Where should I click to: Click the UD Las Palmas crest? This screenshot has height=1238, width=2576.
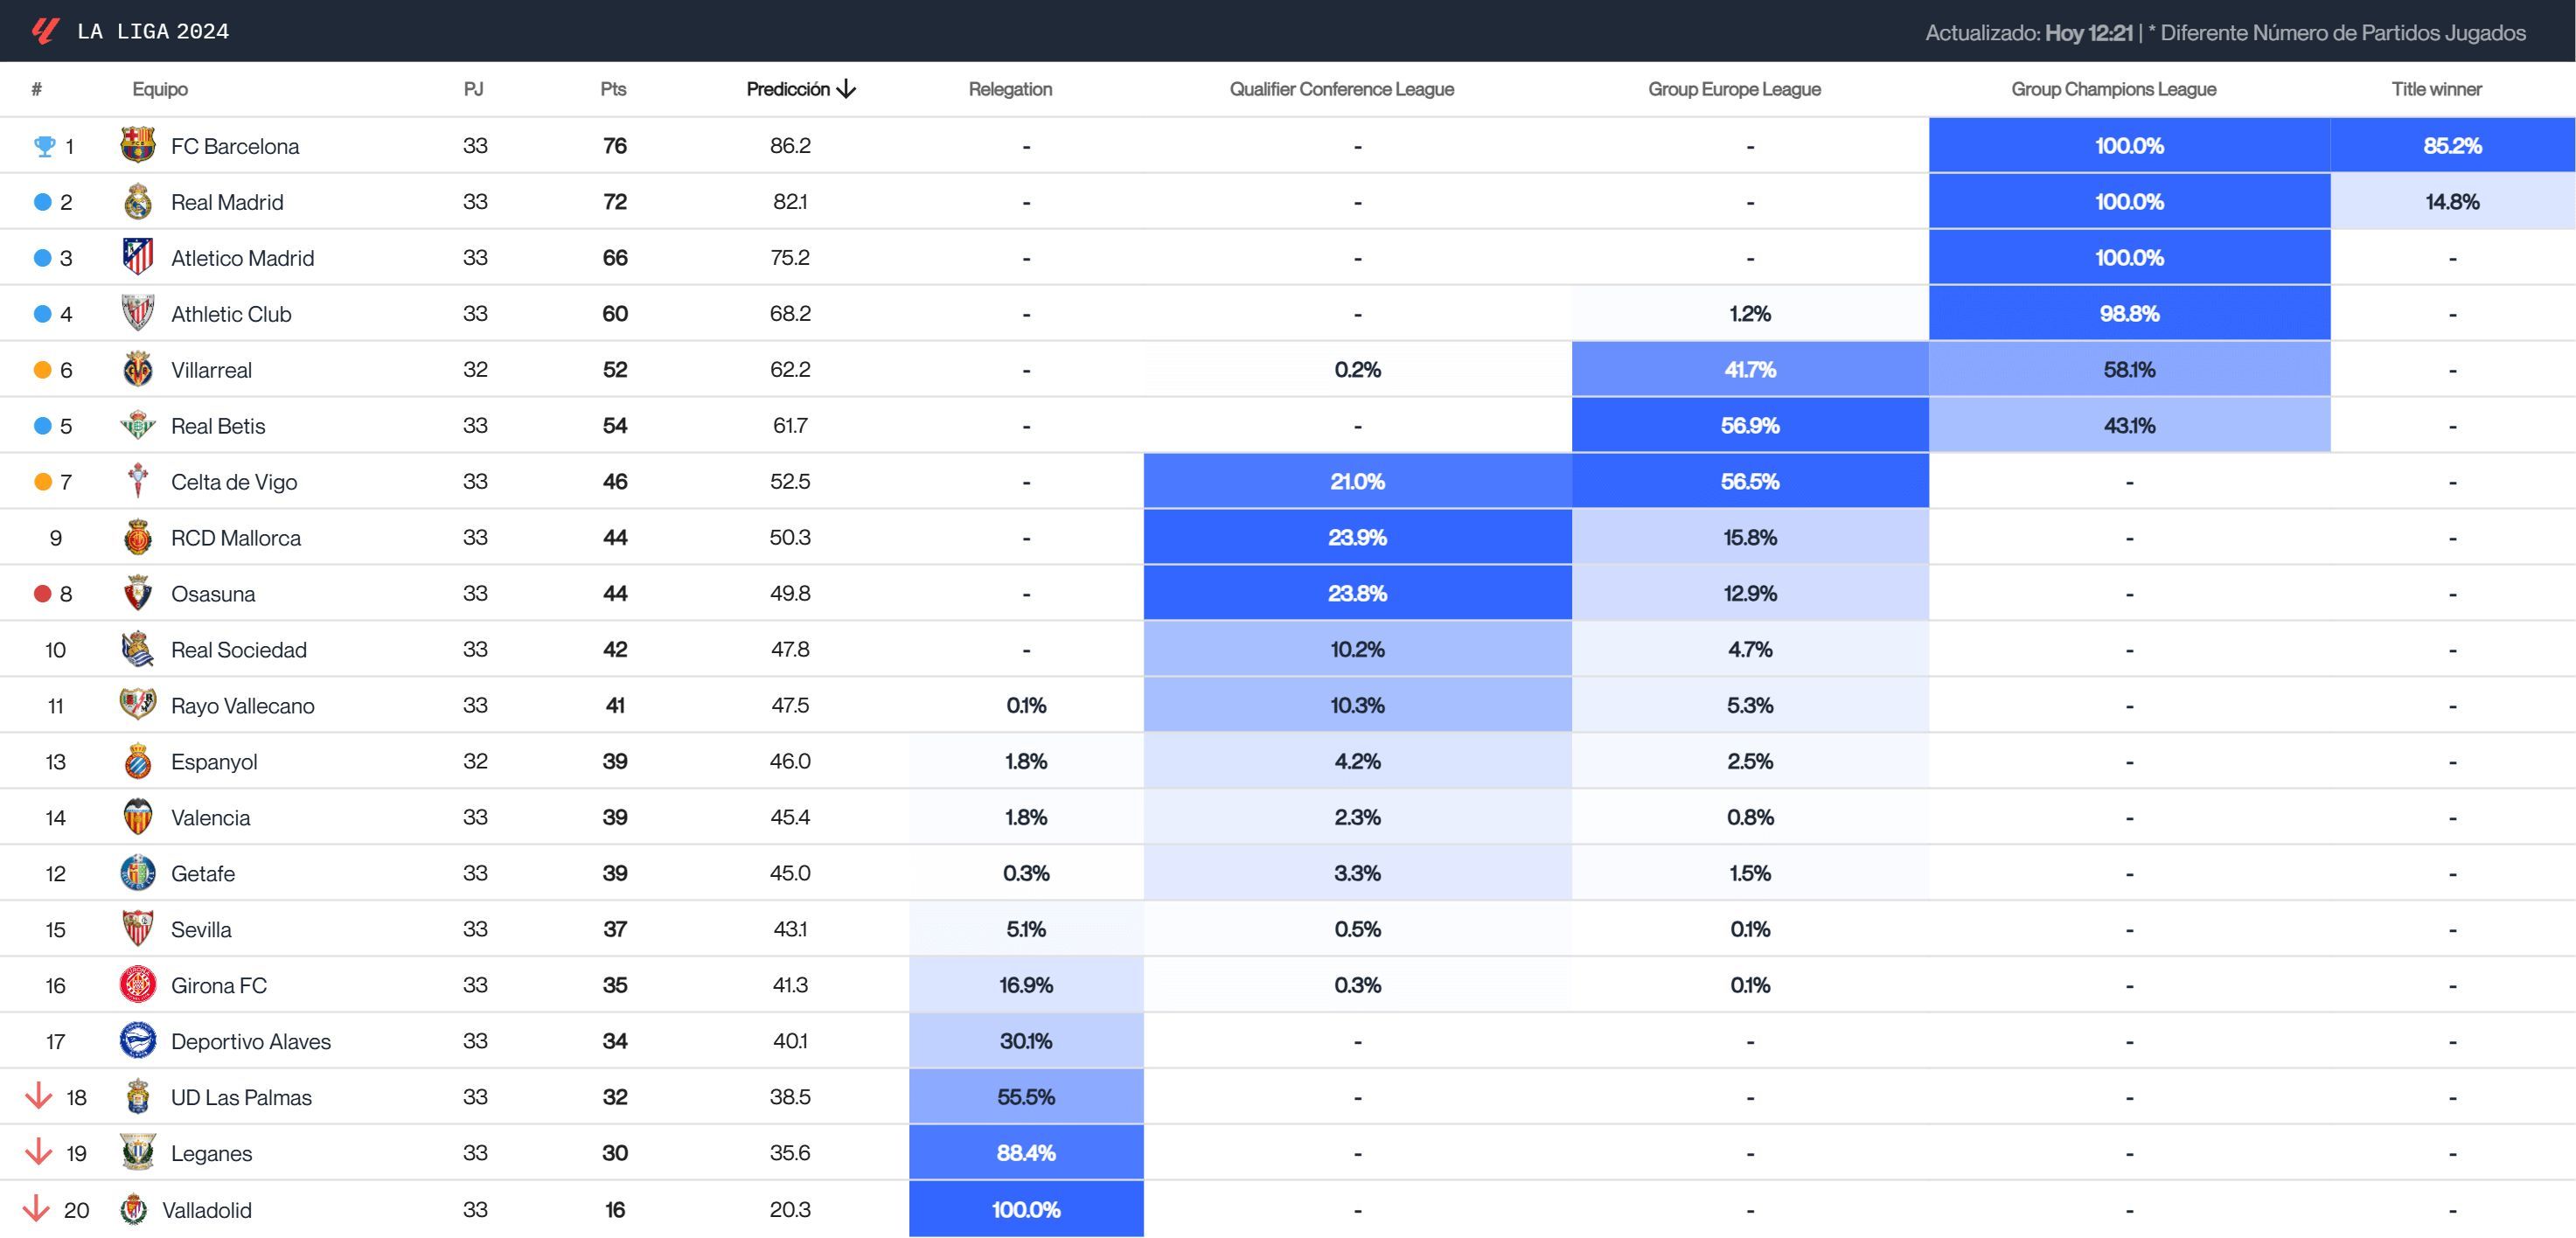tap(139, 1097)
